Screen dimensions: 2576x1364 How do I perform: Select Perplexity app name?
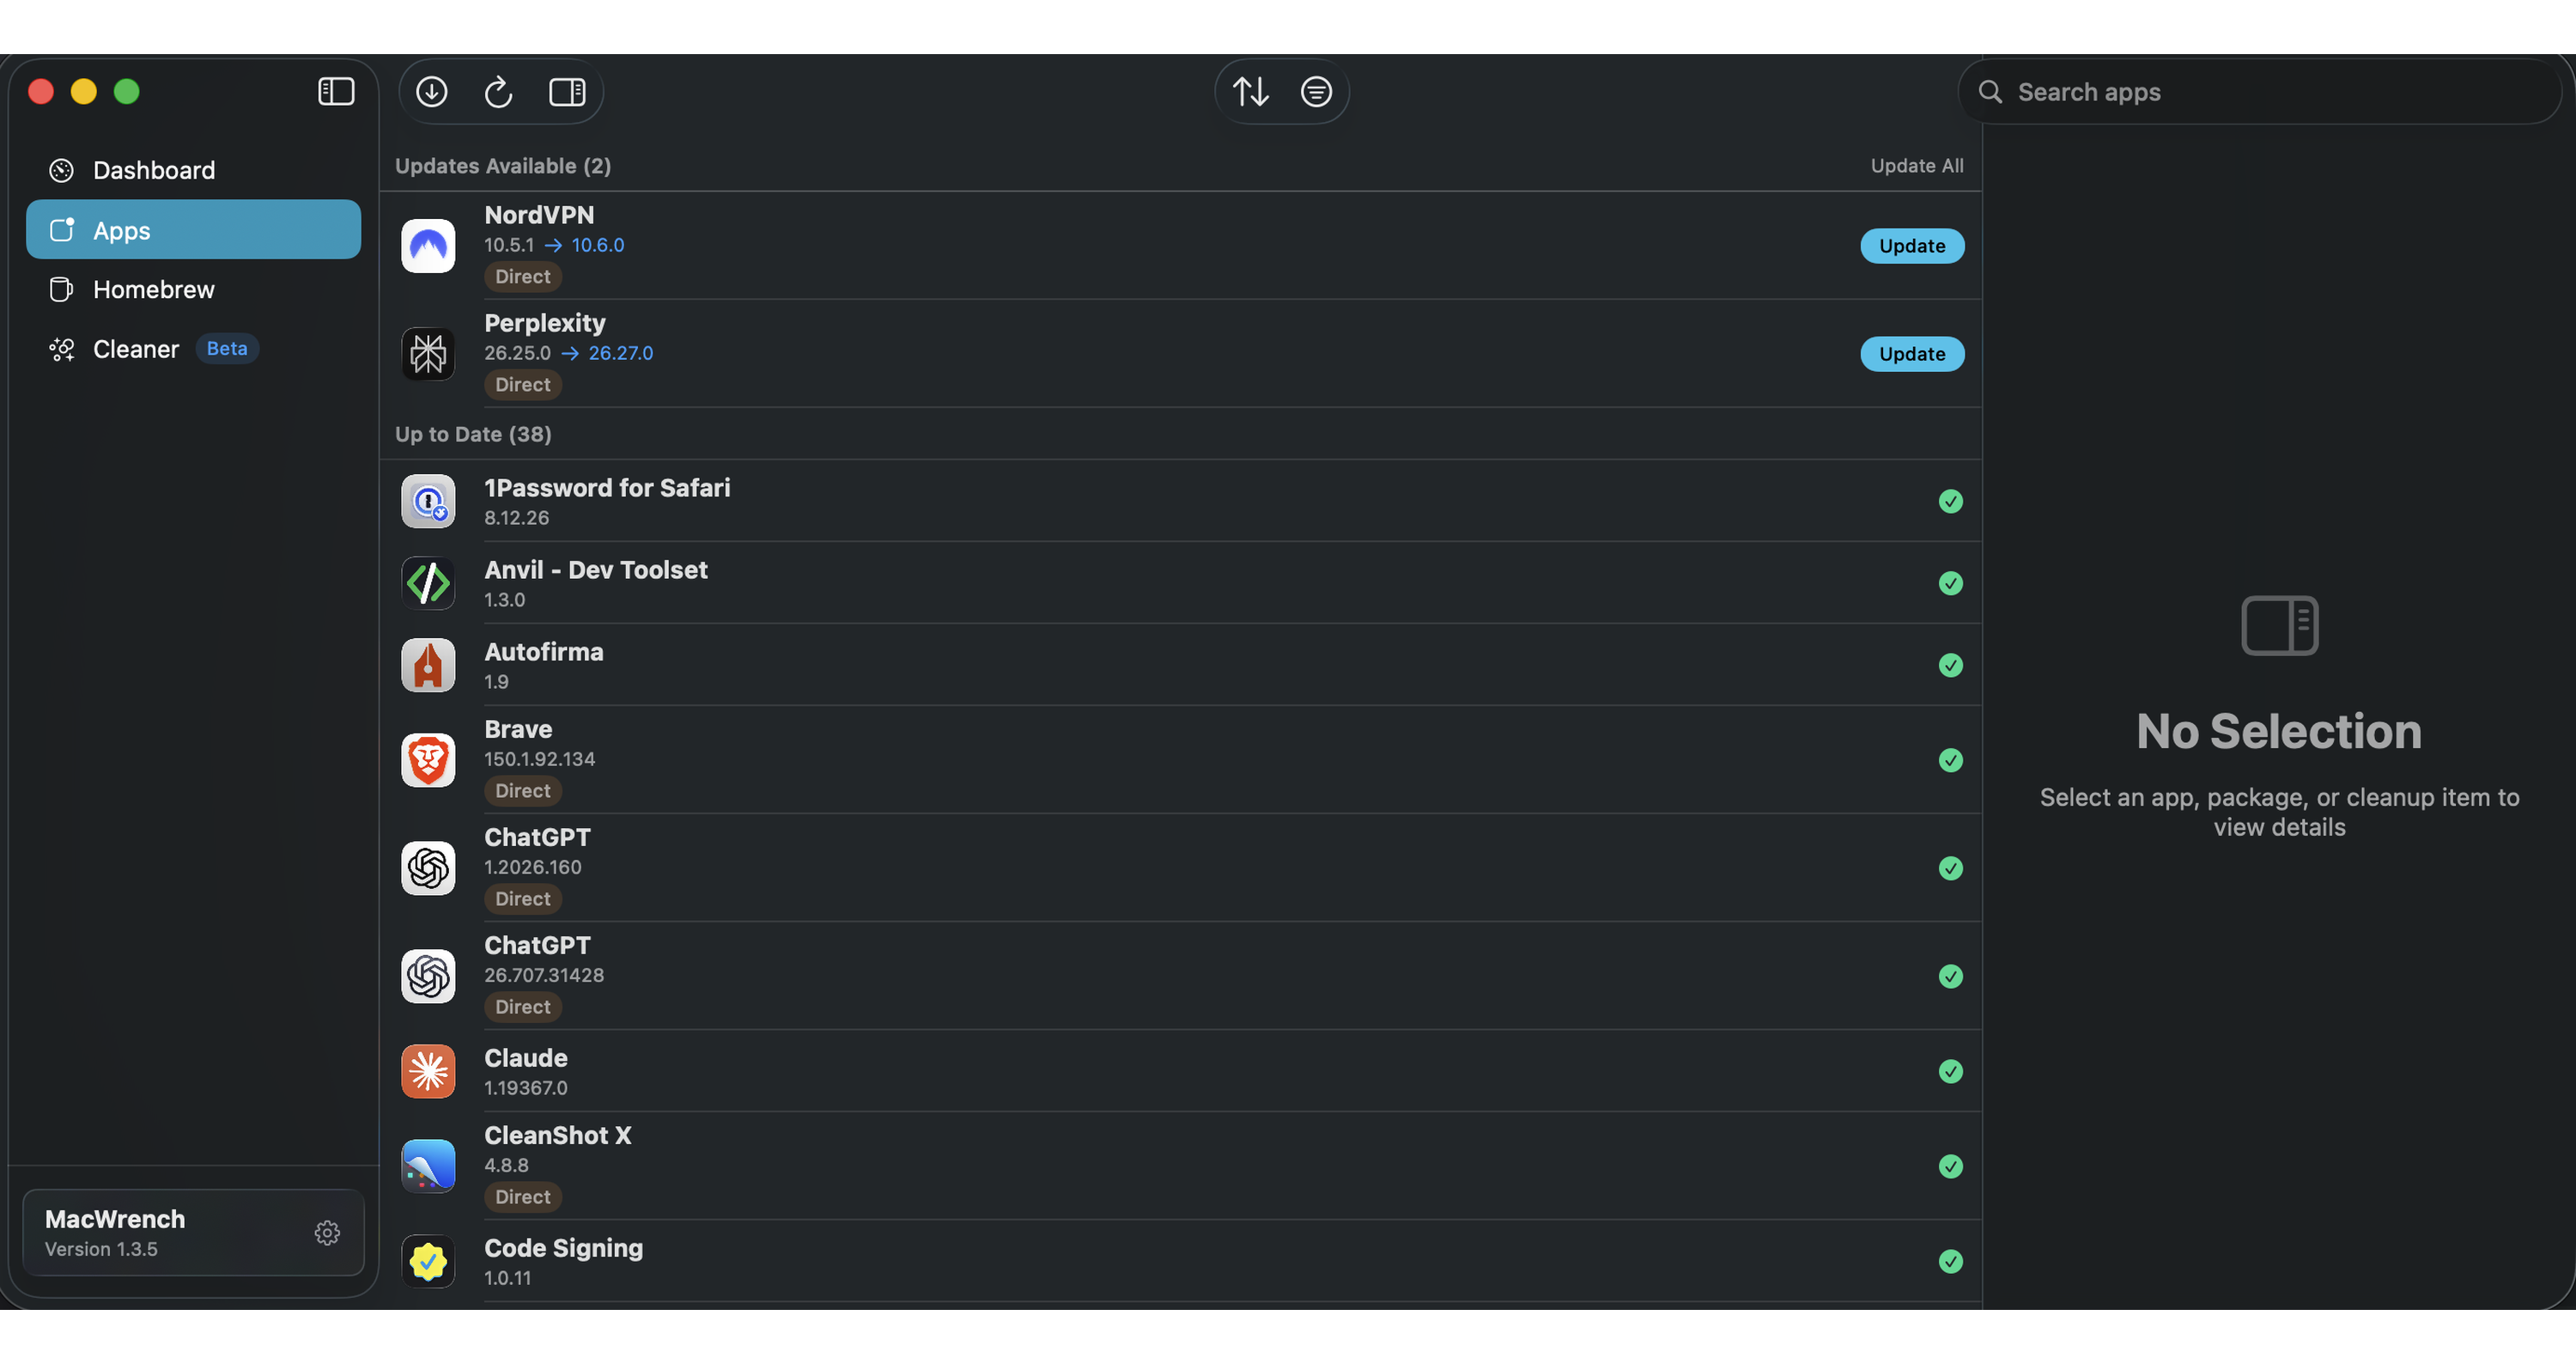click(x=545, y=323)
